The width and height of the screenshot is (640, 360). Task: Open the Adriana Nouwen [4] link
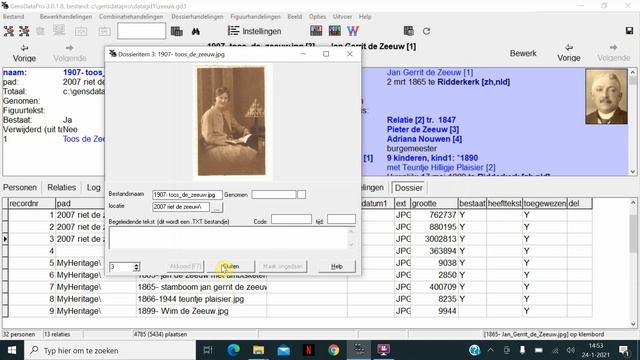click(424, 139)
